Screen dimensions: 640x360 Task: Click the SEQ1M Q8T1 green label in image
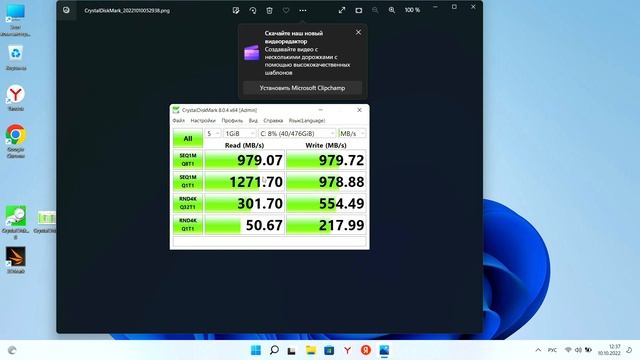click(188, 160)
